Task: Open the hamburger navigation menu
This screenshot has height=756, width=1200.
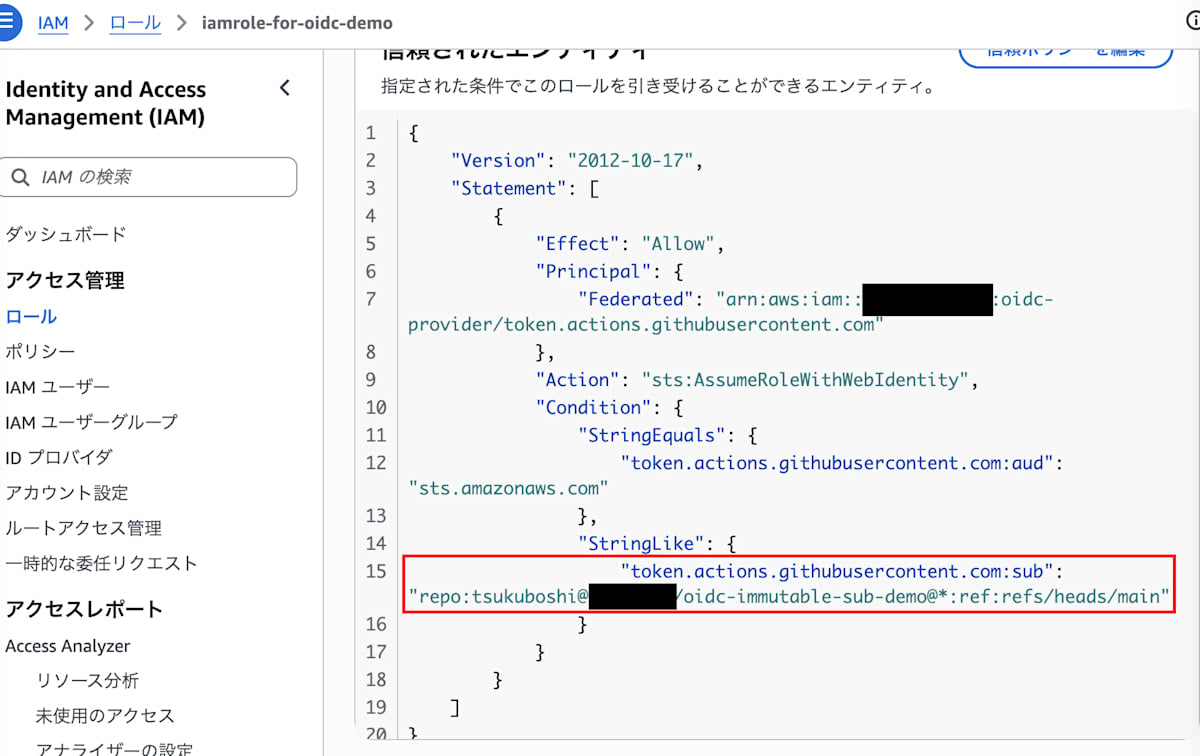Action: pos(6,22)
